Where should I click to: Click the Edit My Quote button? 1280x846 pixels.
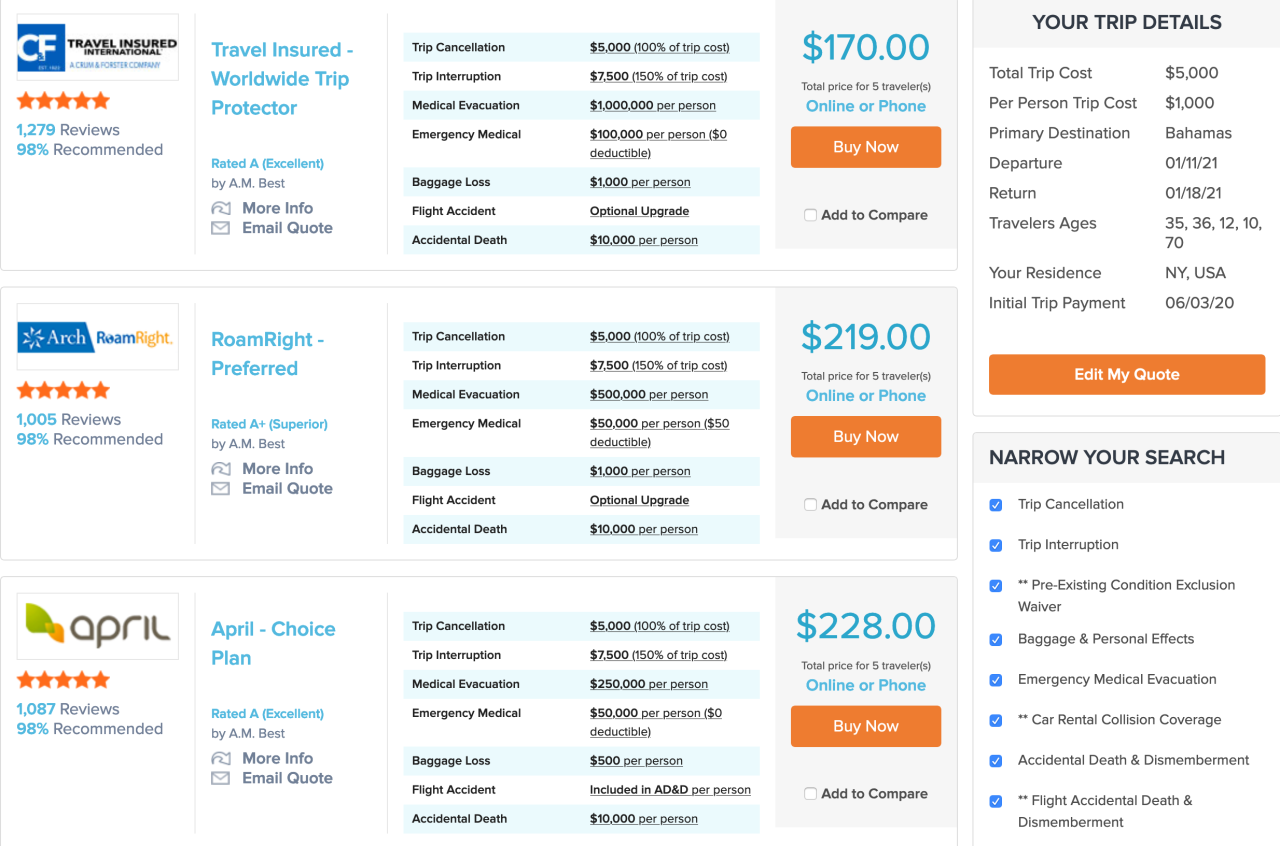1126,374
